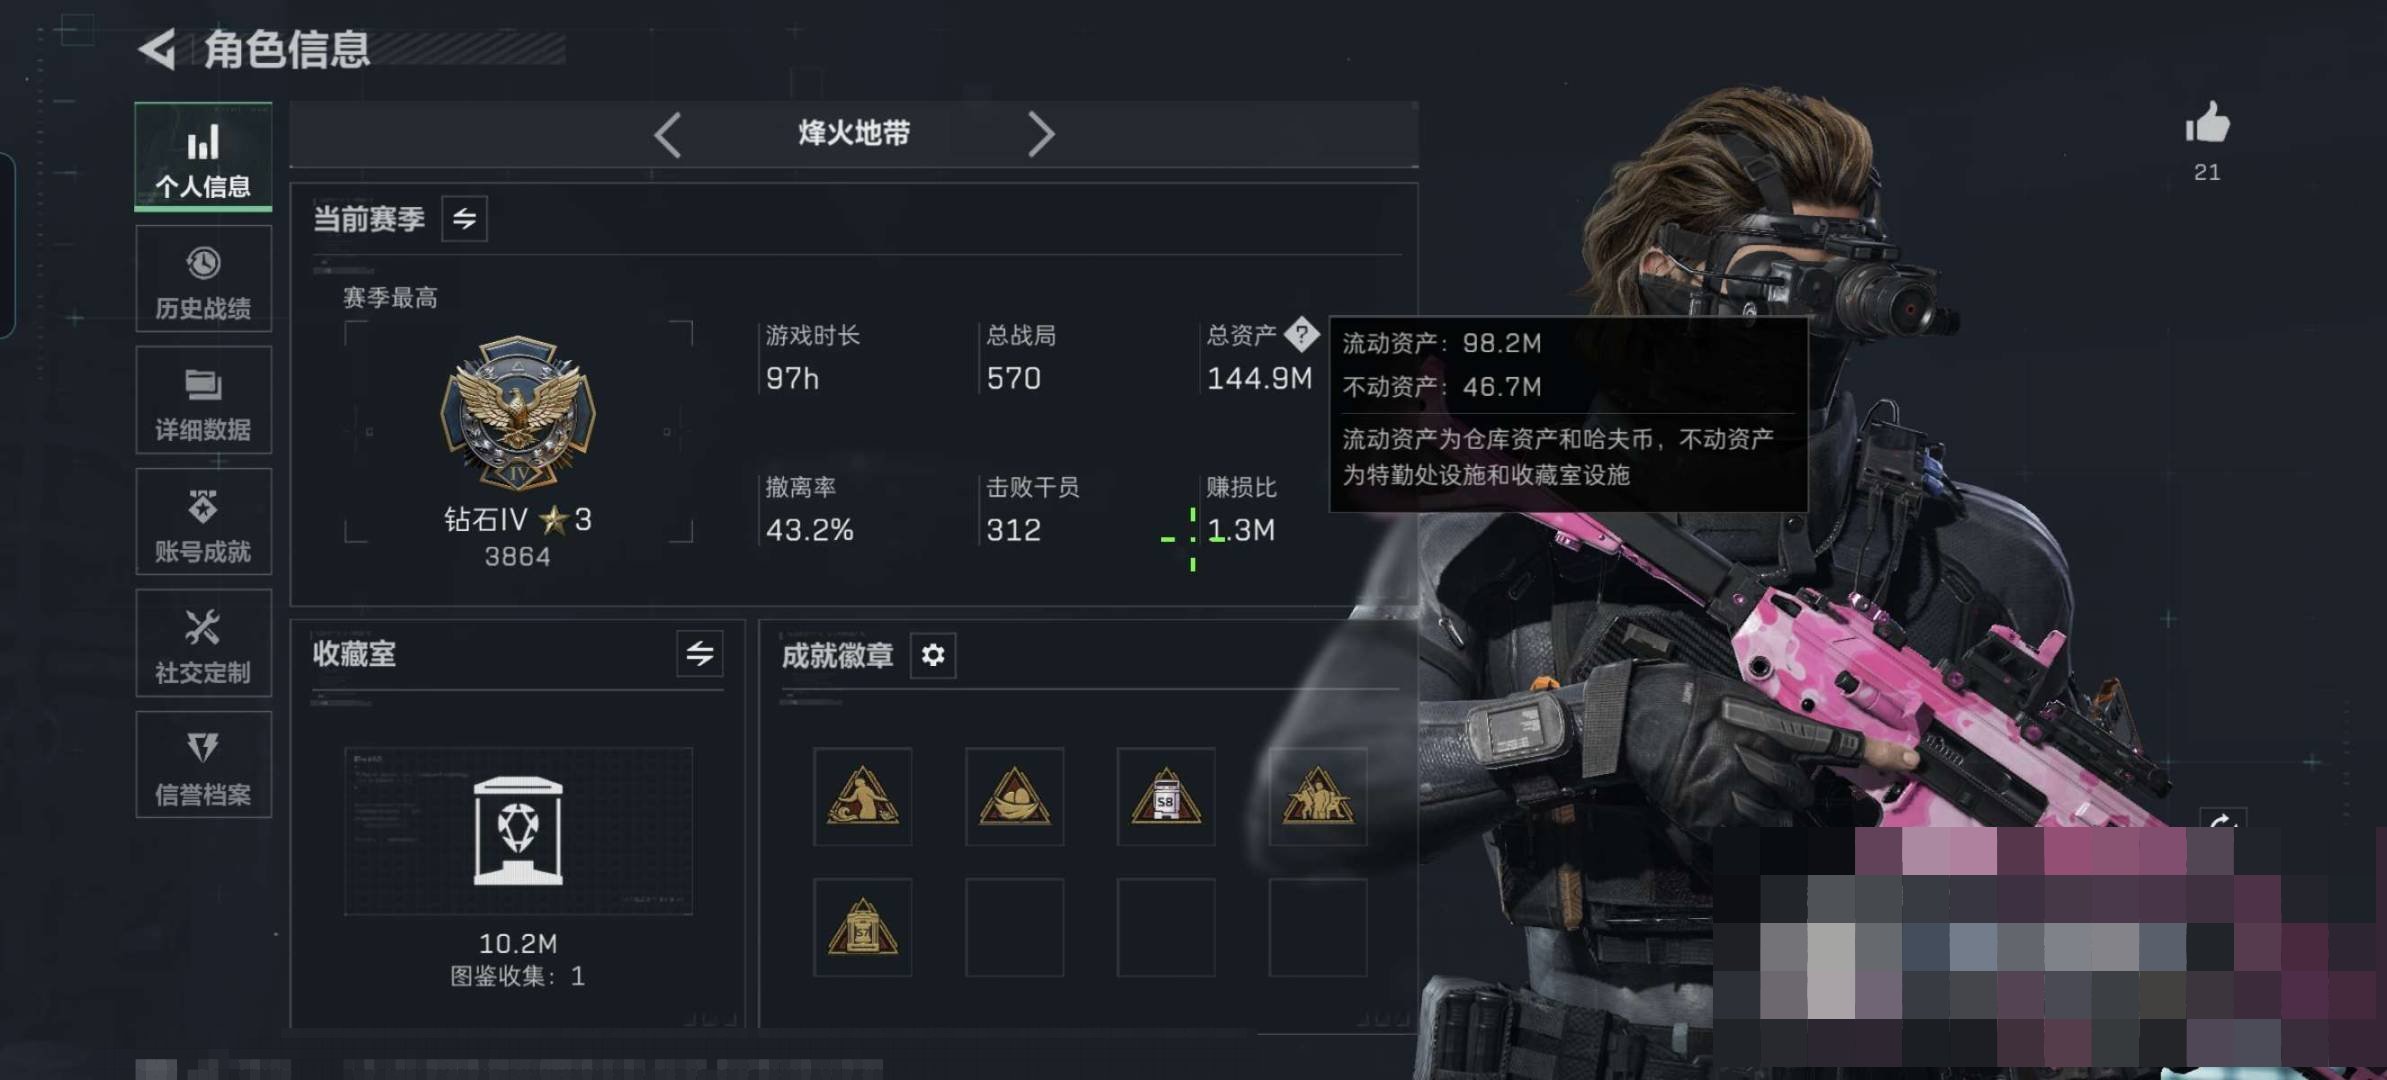
Task: Switch to next mode with right chevron
Action: click(x=1041, y=134)
